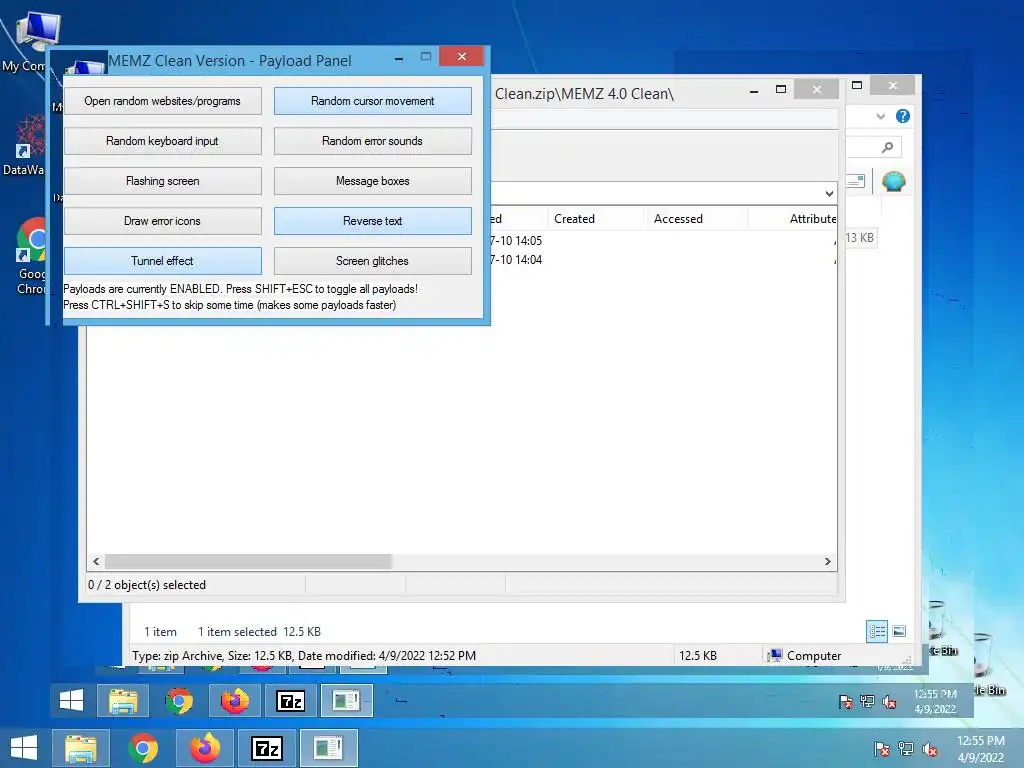Open File Explorer from the lowest taskbar
This screenshot has width=1024, height=768.
[x=80, y=748]
